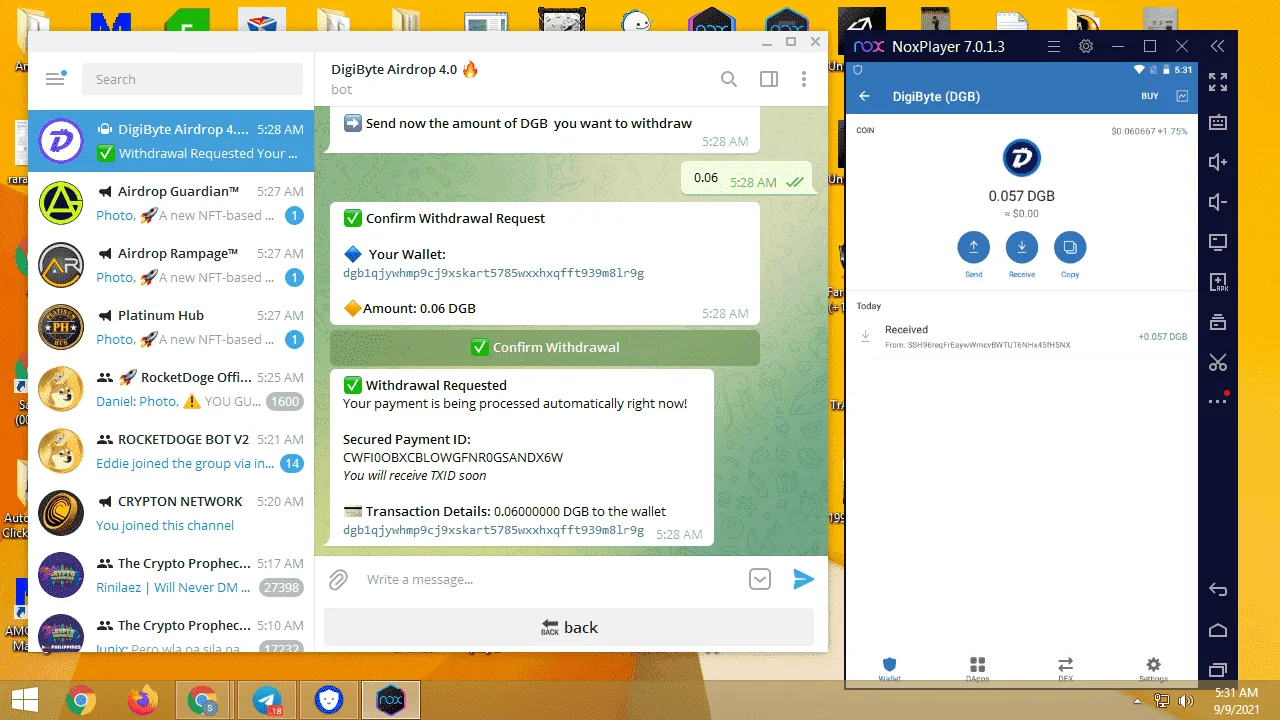
Task: Decrease NoxPlayer volume
Action: (x=1218, y=202)
